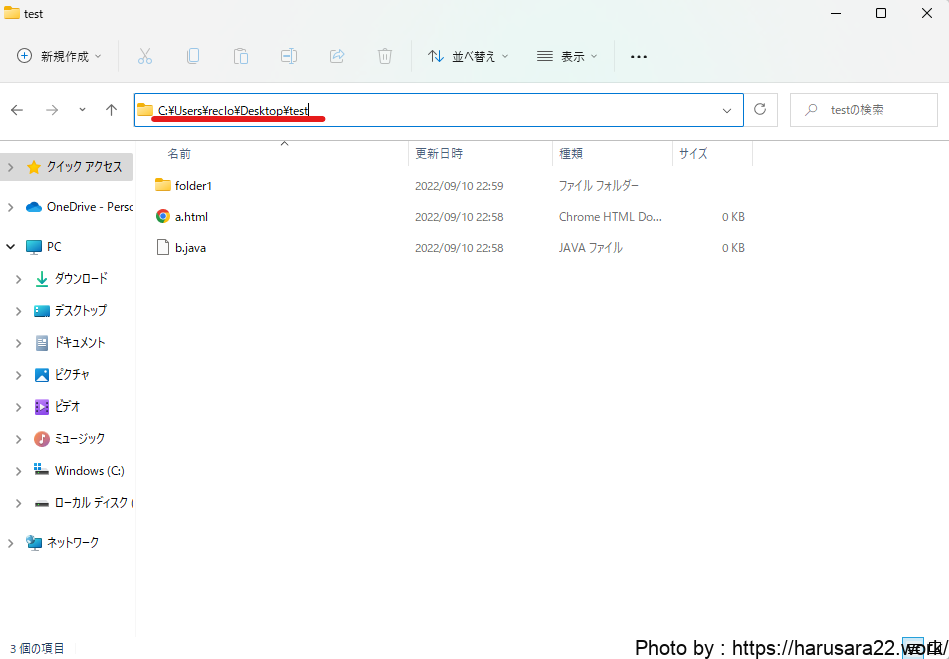The height and width of the screenshot is (659, 949).
Task: Click the Delete trash can icon
Action: coord(385,57)
